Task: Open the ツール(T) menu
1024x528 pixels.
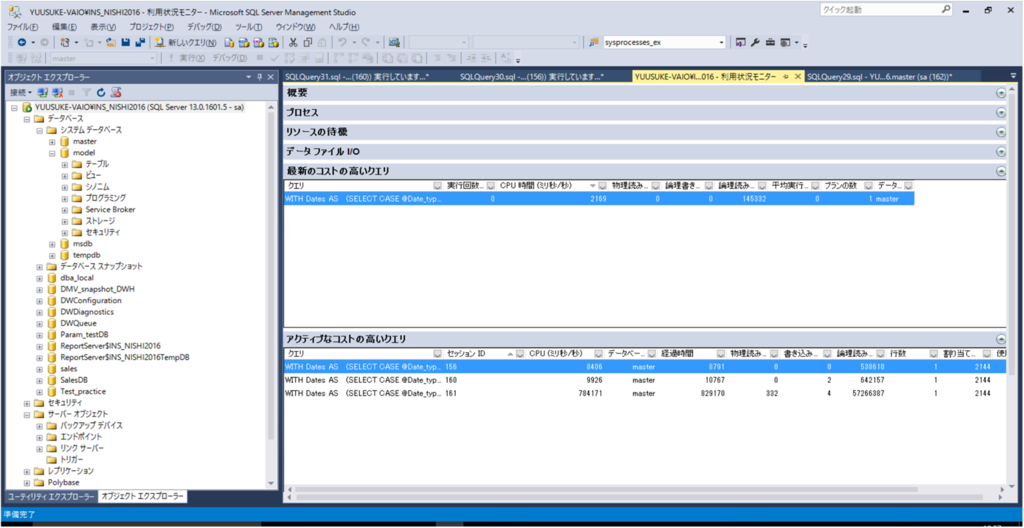Action: (x=248, y=27)
